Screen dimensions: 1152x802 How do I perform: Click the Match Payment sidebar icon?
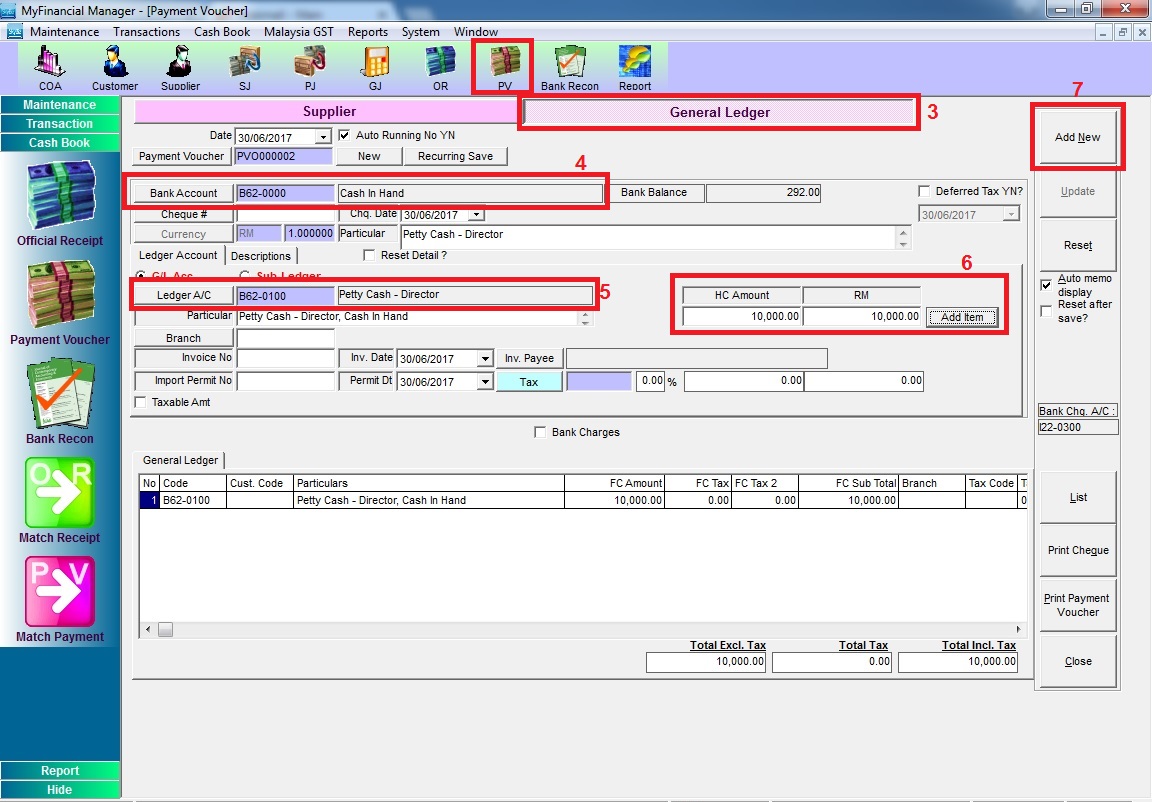coord(59,594)
